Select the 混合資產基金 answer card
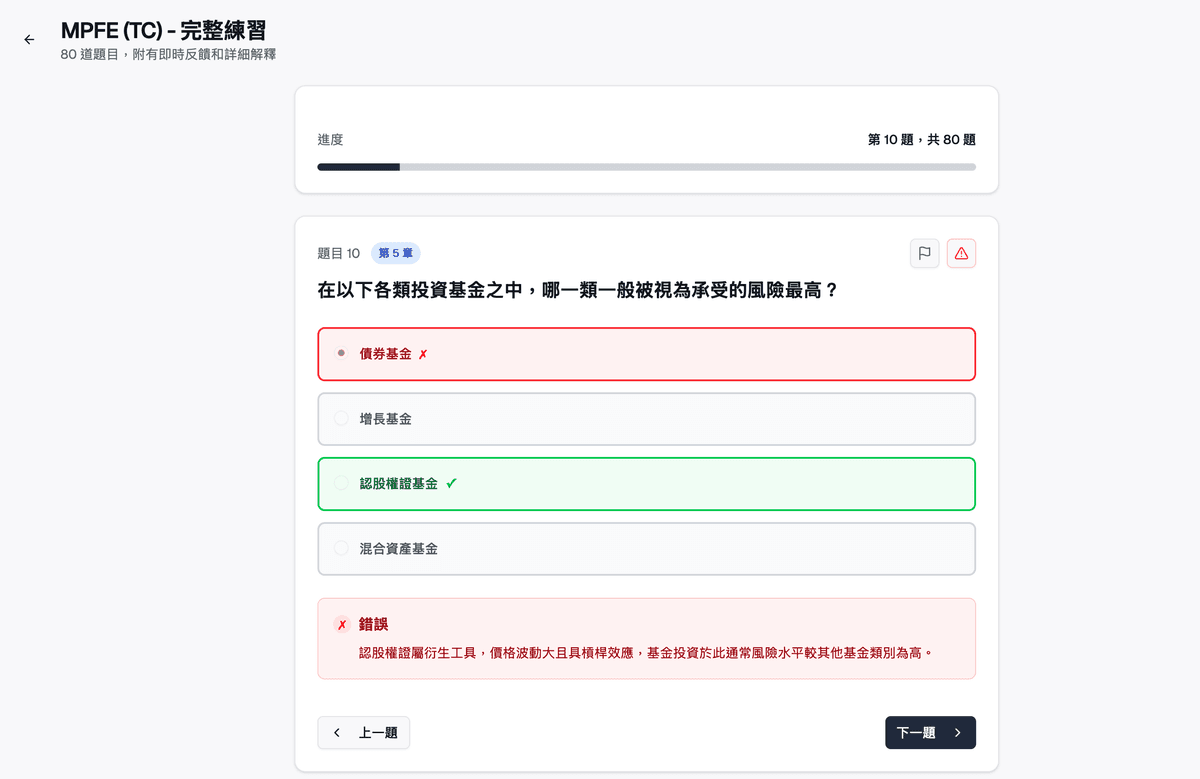 pyautogui.click(x=646, y=548)
